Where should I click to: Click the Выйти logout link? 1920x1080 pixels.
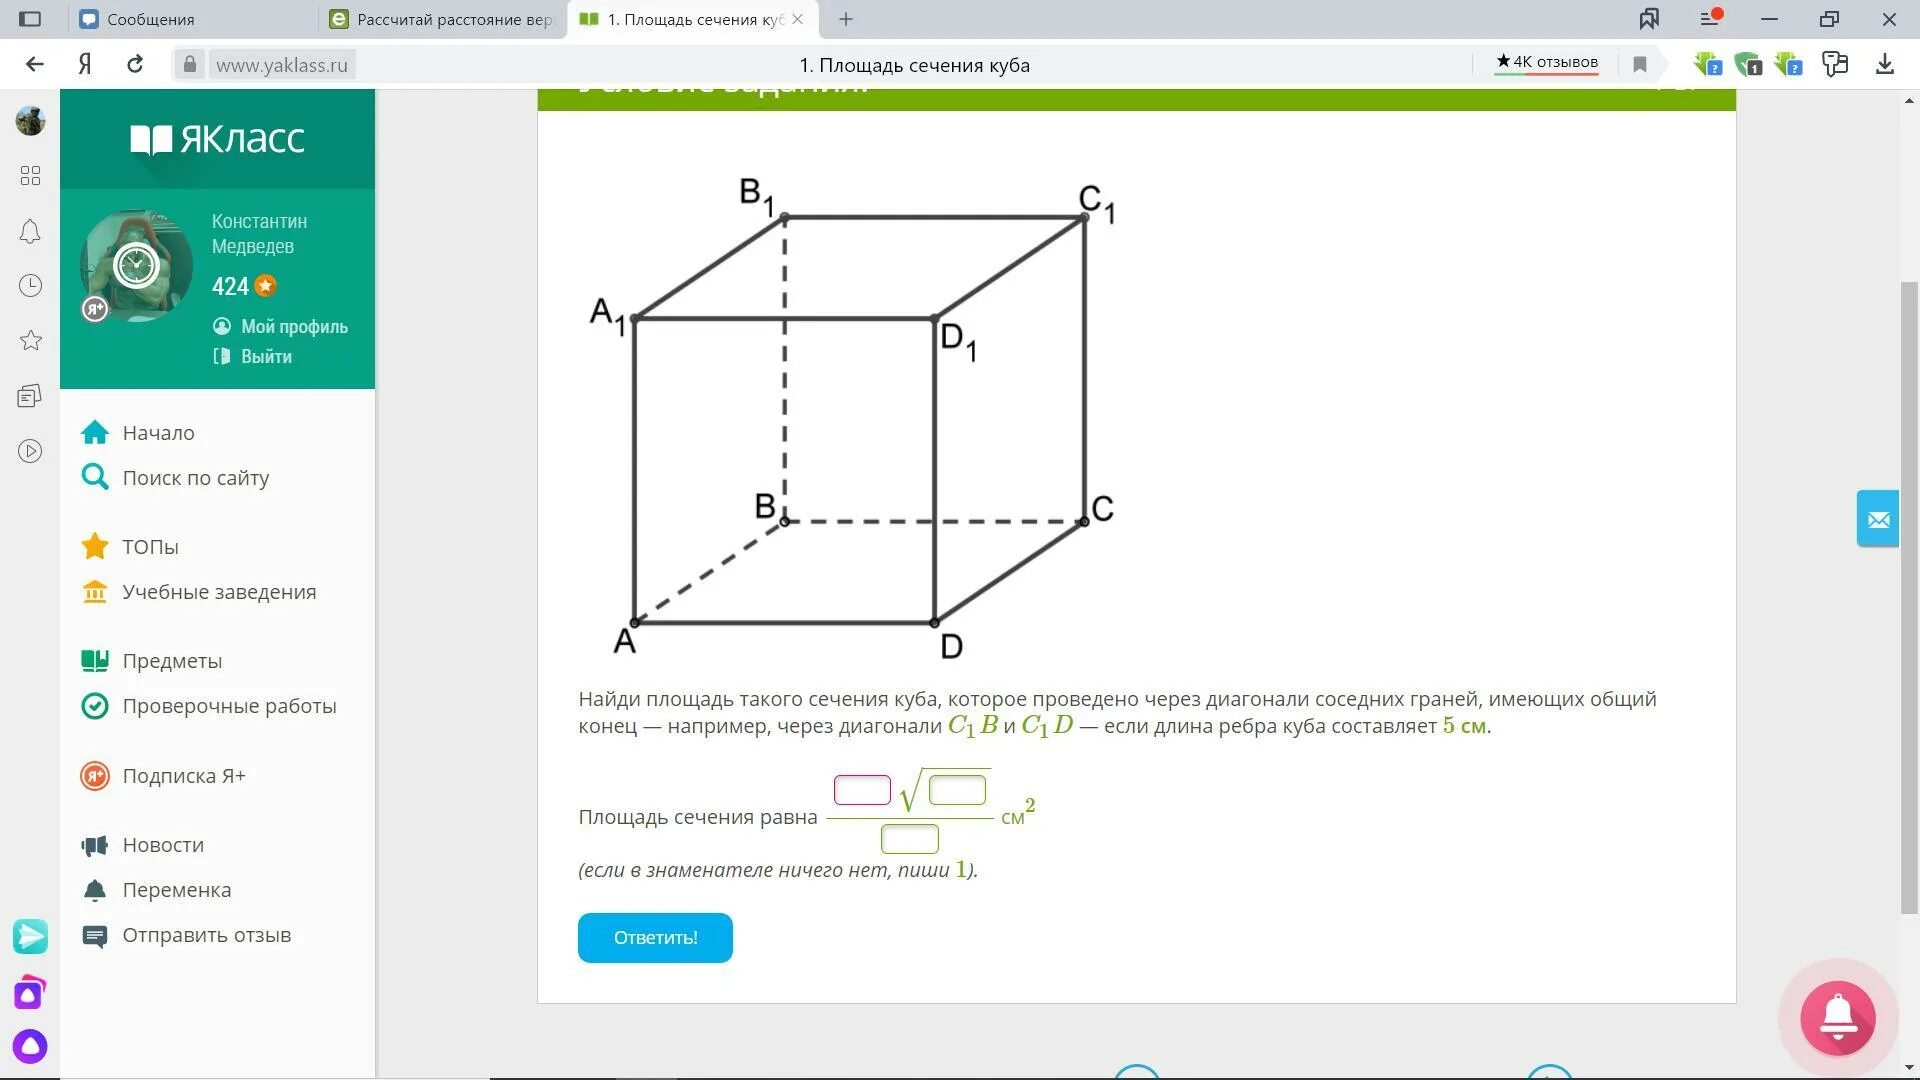pyautogui.click(x=265, y=357)
